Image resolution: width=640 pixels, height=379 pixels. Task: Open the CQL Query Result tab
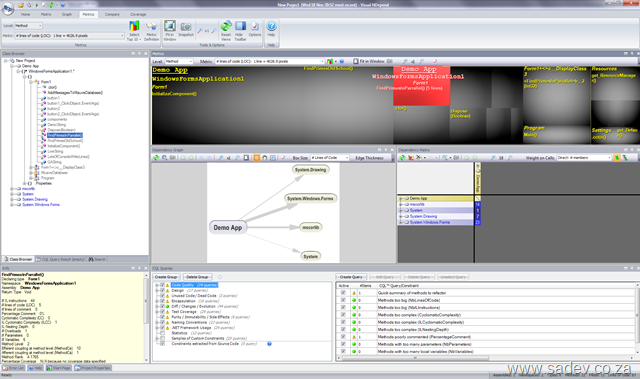(x=60, y=259)
